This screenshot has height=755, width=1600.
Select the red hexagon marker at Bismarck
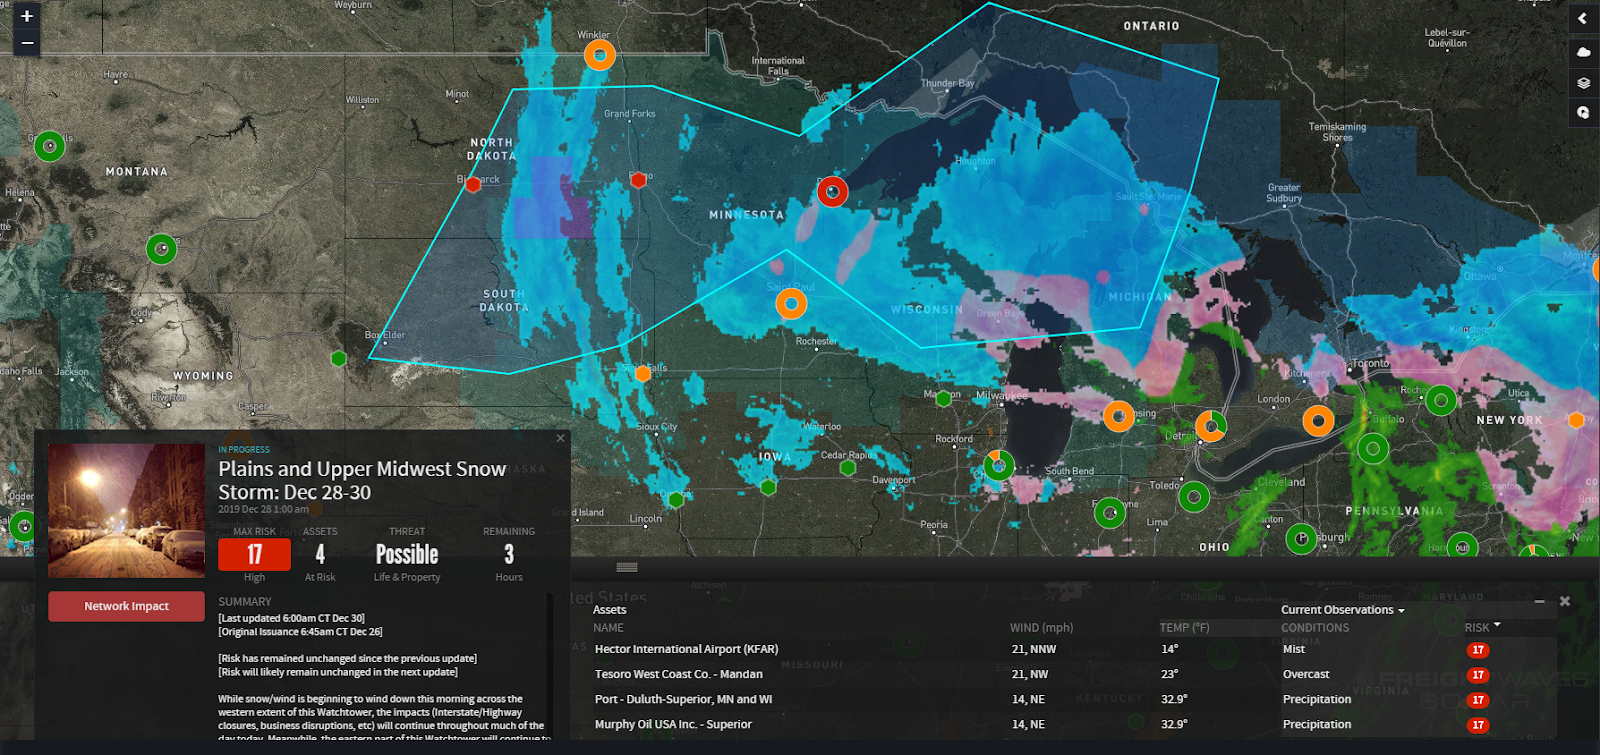(473, 184)
